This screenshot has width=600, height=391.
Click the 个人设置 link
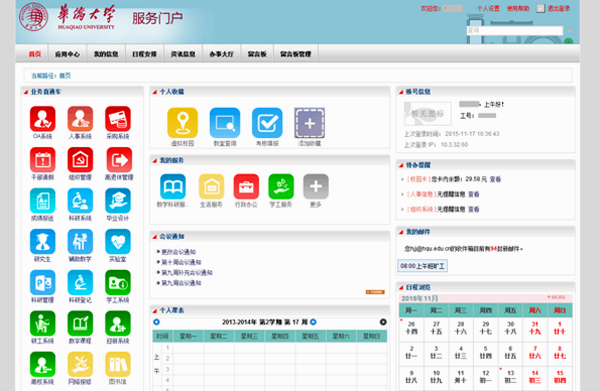coord(488,8)
